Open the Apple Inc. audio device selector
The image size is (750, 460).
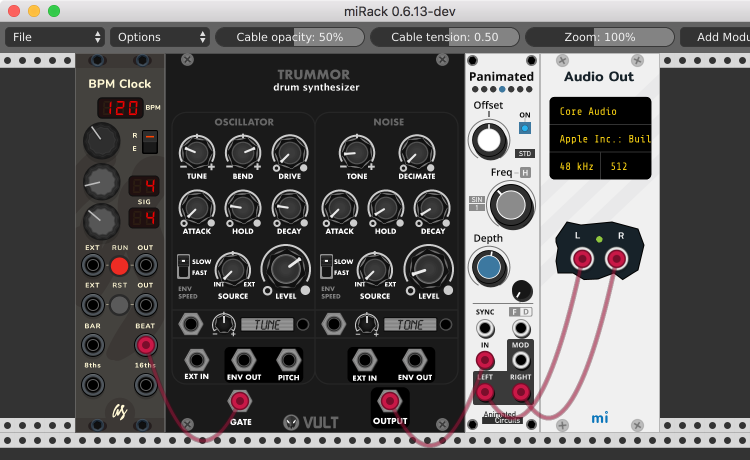tap(600, 139)
